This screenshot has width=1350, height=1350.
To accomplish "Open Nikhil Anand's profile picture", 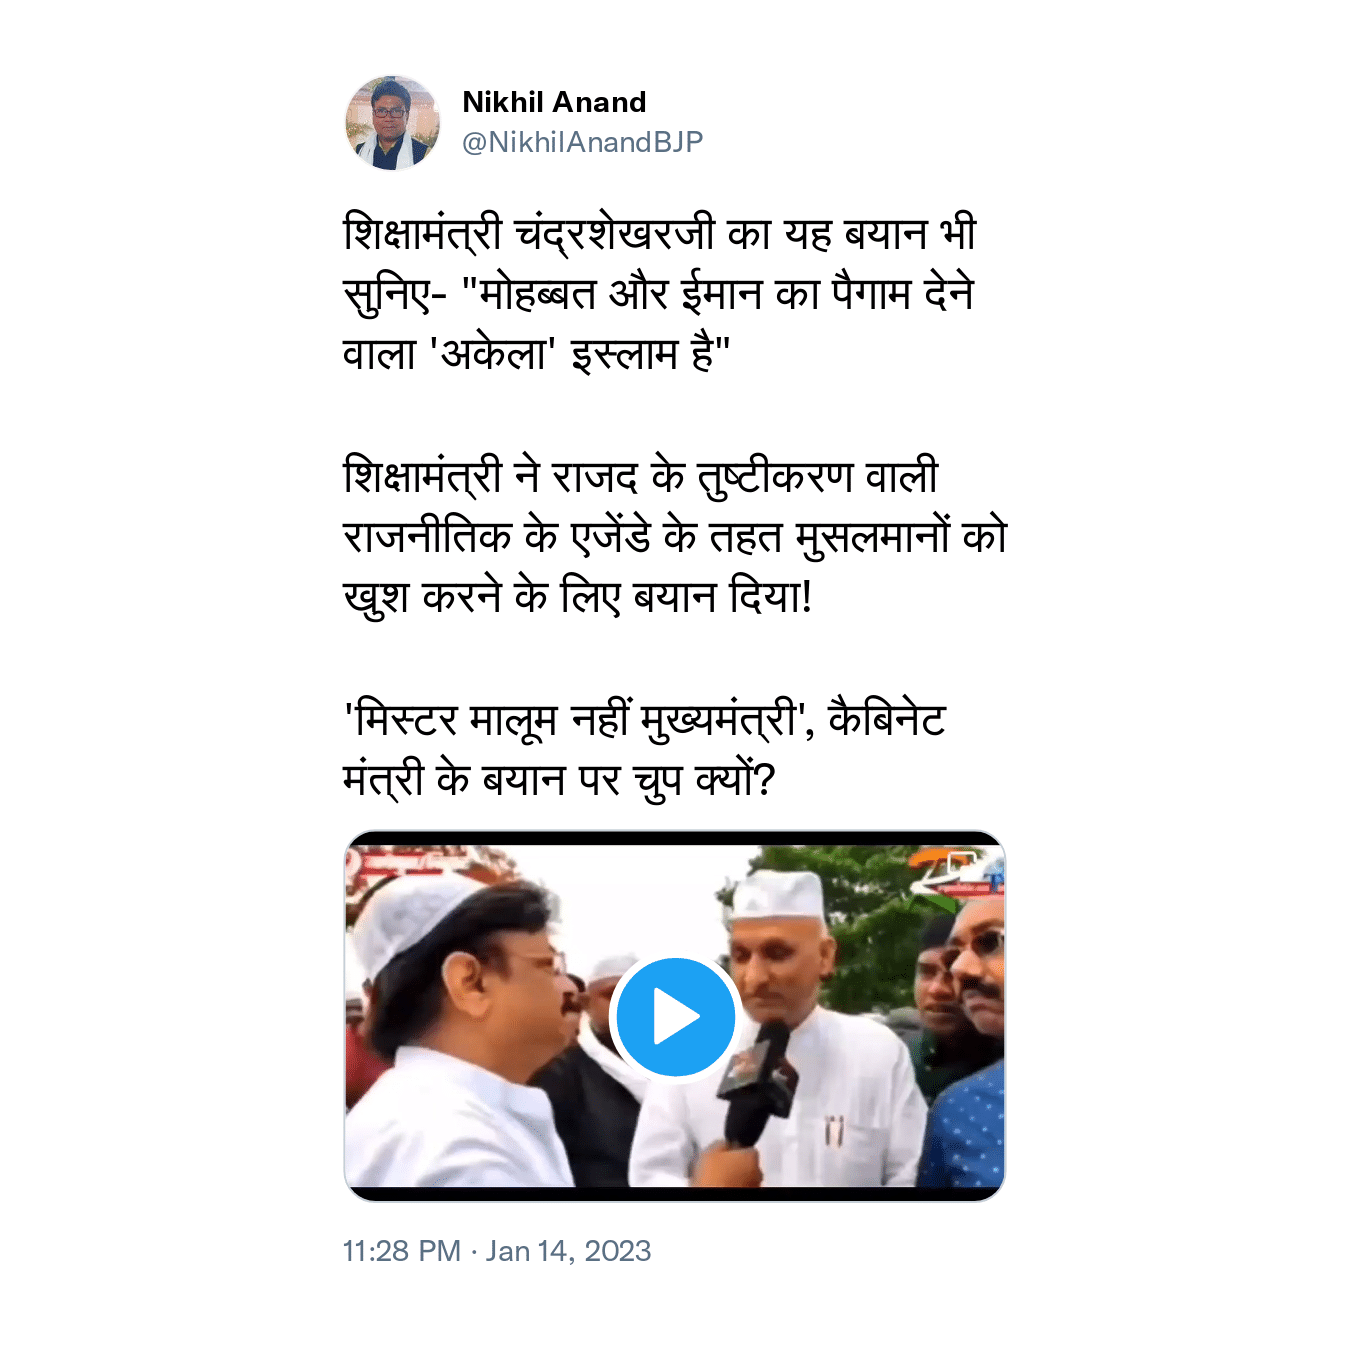I will [392, 123].
